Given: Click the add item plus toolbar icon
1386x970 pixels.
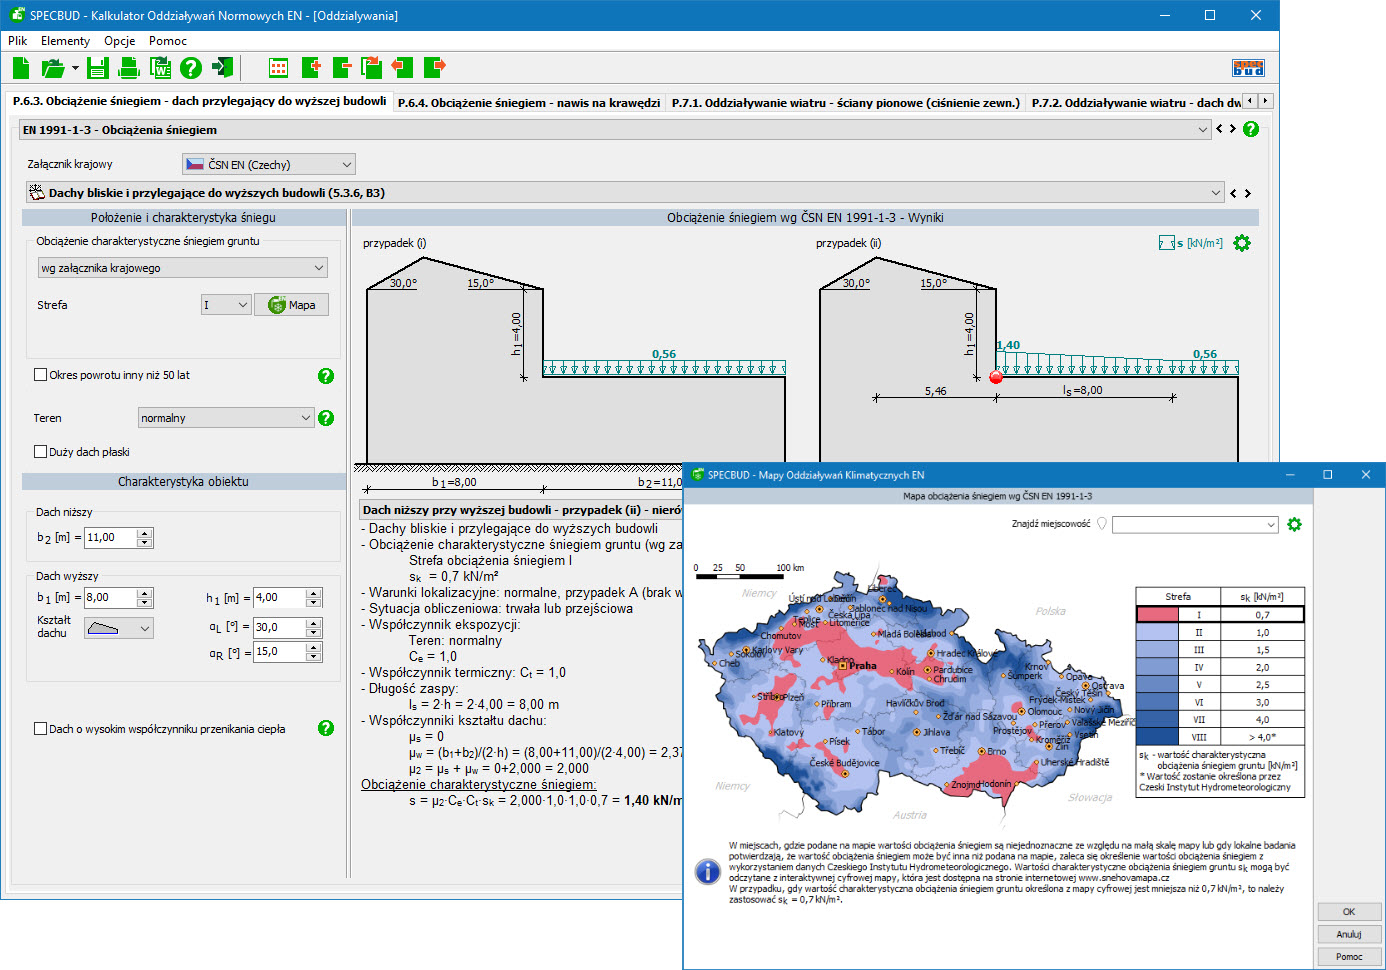Looking at the screenshot, I should (x=311, y=68).
